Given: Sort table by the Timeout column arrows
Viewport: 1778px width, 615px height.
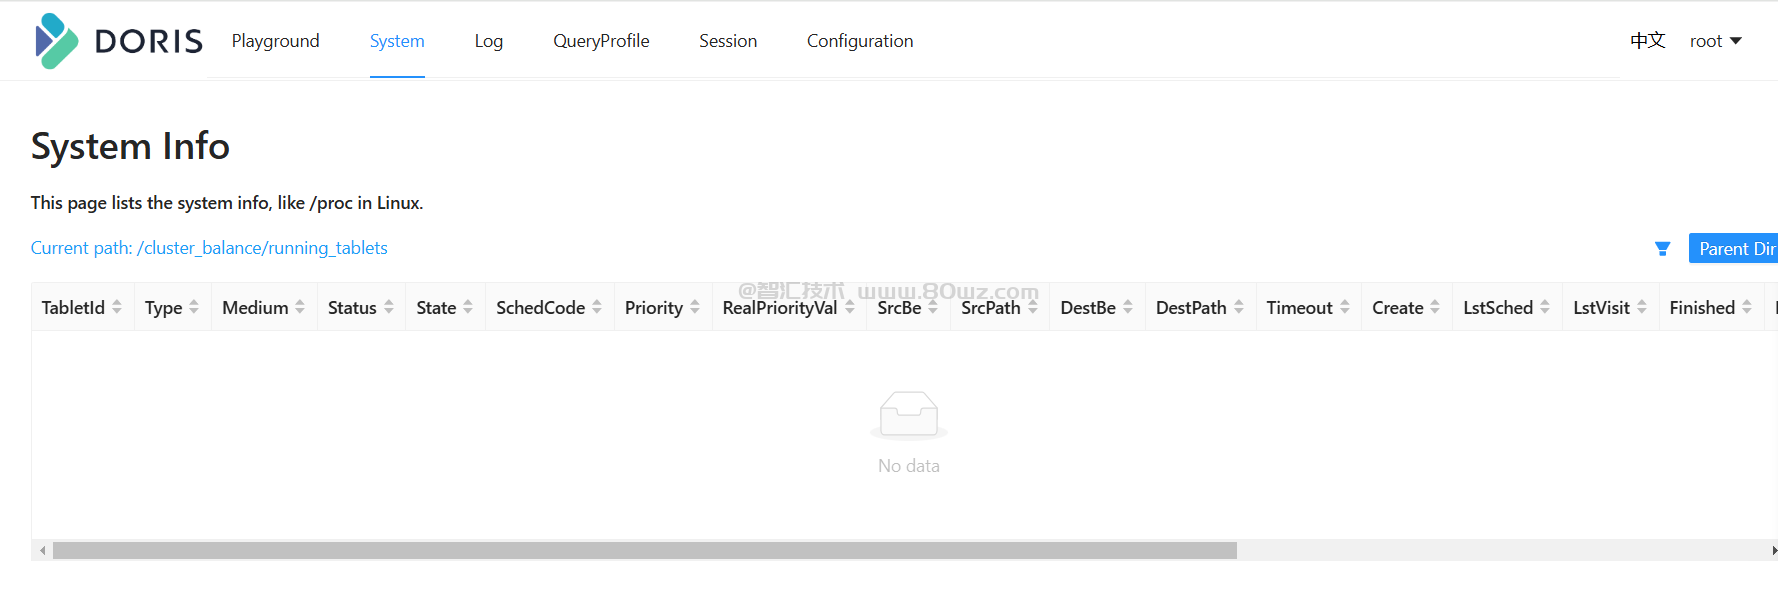Looking at the screenshot, I should 1345,308.
